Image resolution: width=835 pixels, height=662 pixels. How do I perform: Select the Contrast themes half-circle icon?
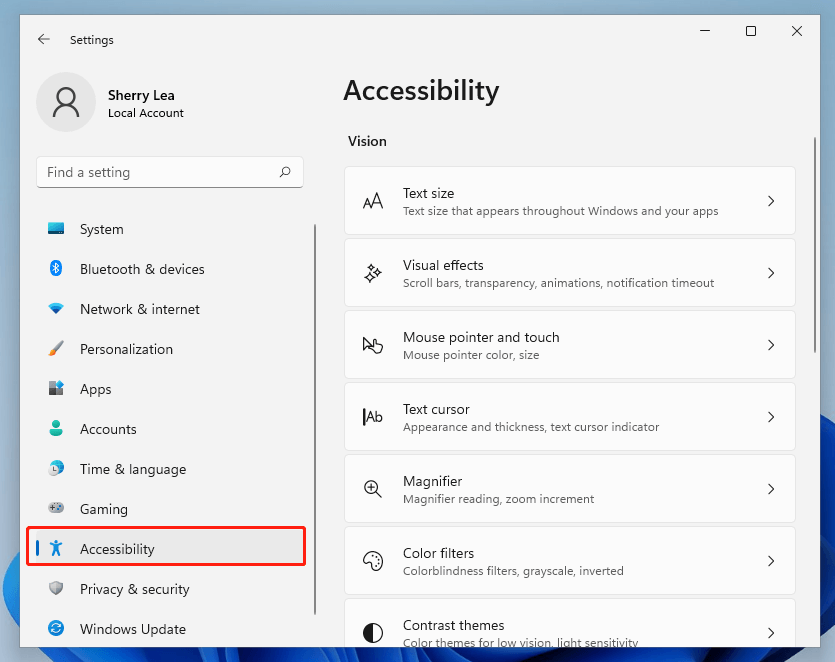coord(373,632)
